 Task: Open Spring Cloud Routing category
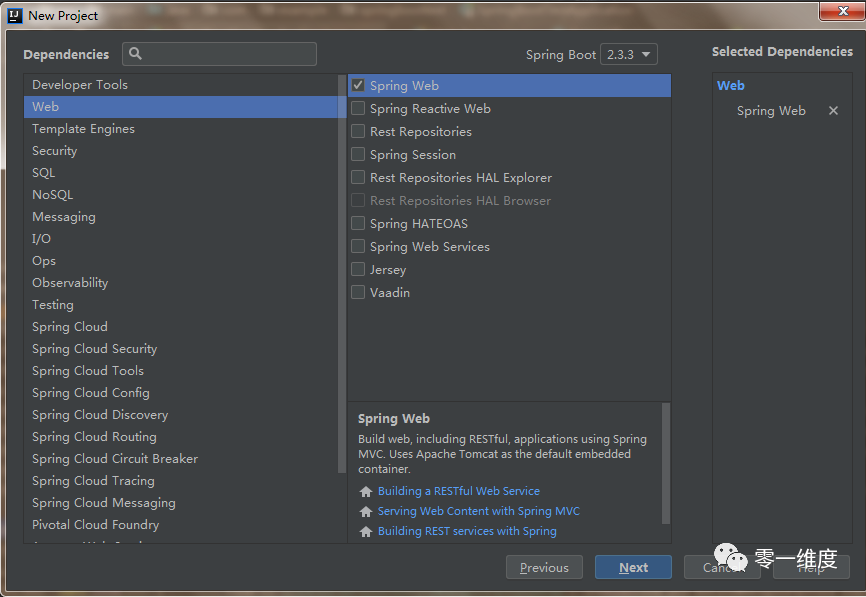pyautogui.click(x=181, y=437)
